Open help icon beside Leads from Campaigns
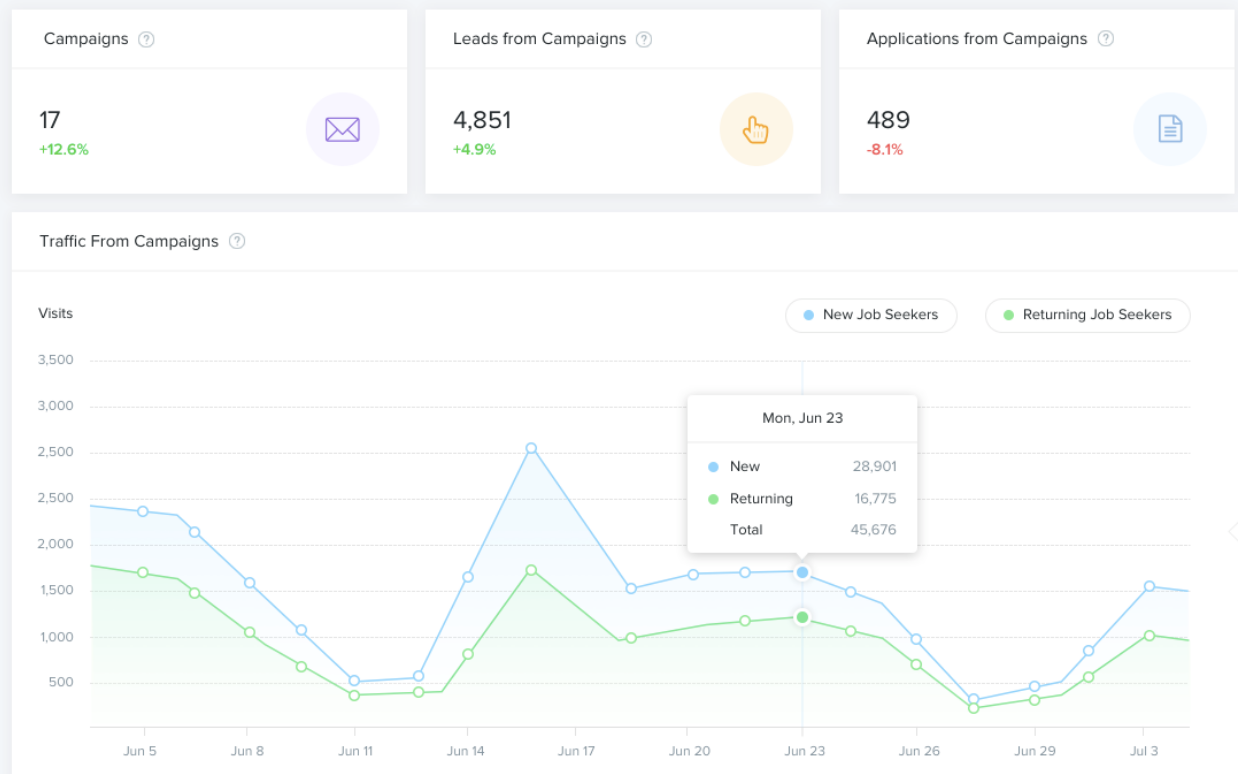The width and height of the screenshot is (1238, 774). pyautogui.click(x=644, y=40)
